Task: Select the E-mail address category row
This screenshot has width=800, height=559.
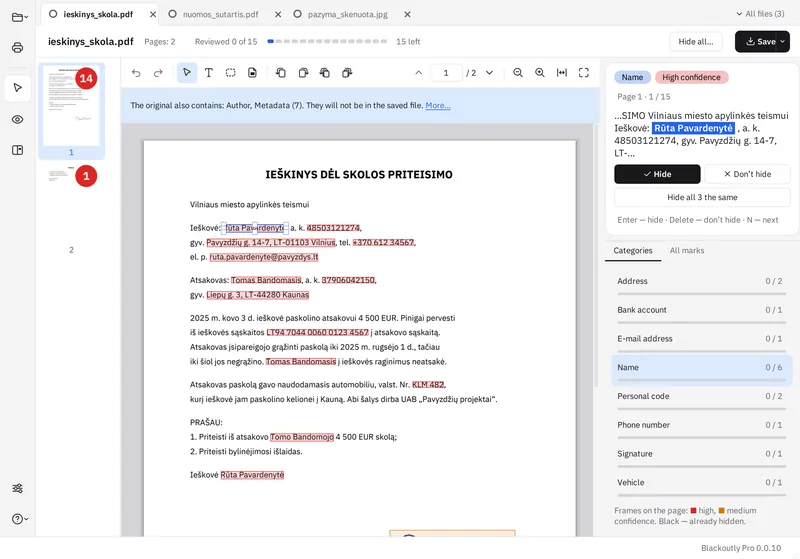Action: [x=702, y=340]
